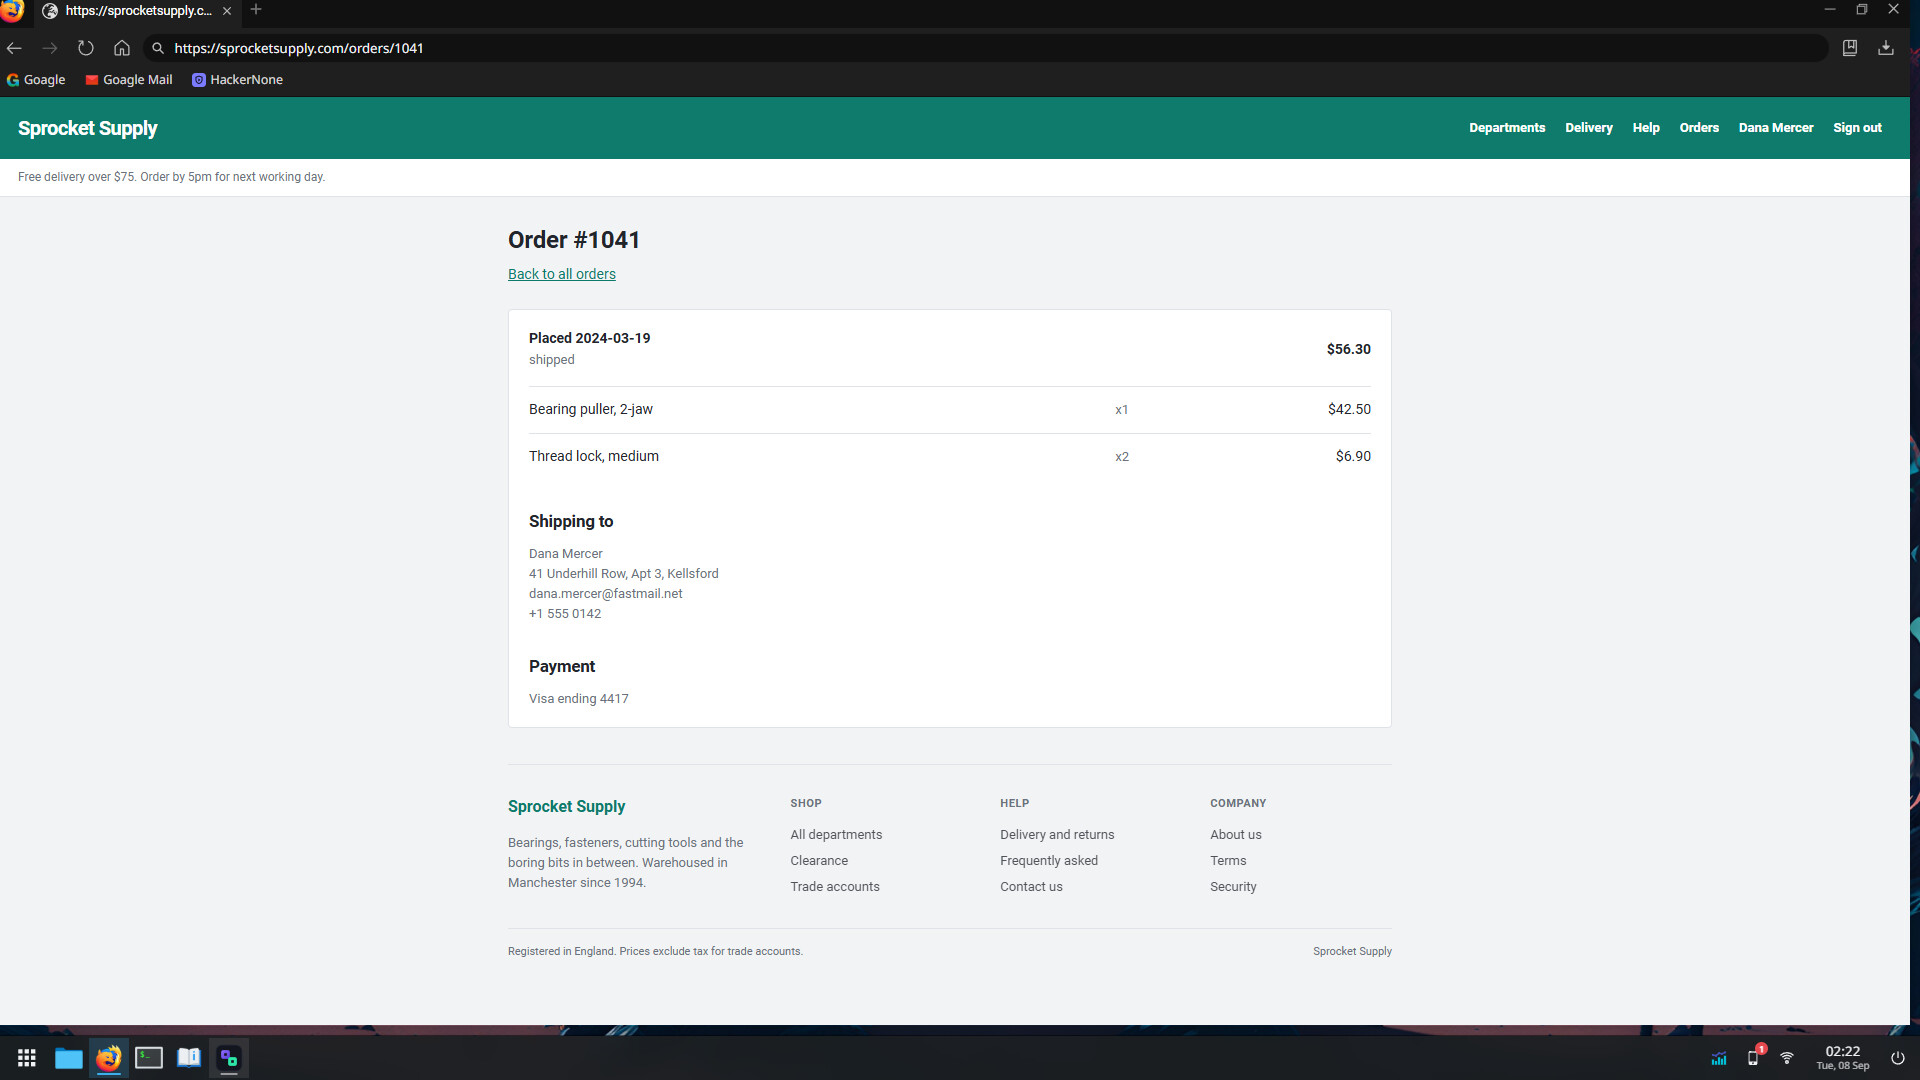Open the Goagle bookmark
Viewport: 1920px width, 1080px height.
click(36, 80)
